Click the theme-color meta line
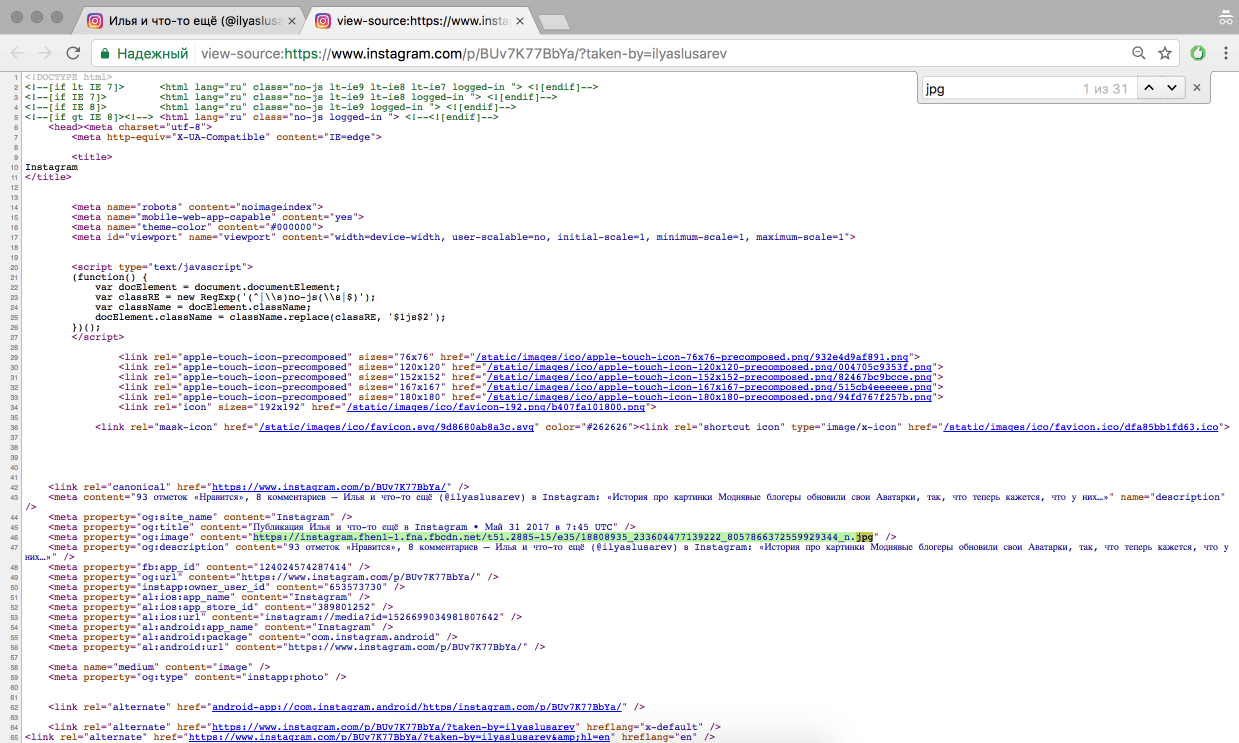Screen dimensions: 1239x743 point(197,227)
